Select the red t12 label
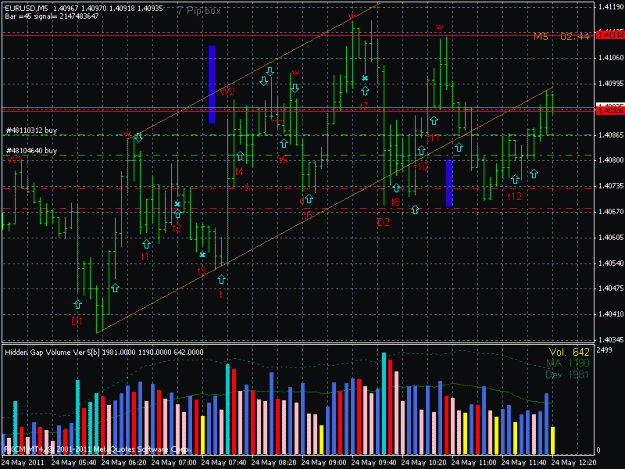 [x=515, y=196]
